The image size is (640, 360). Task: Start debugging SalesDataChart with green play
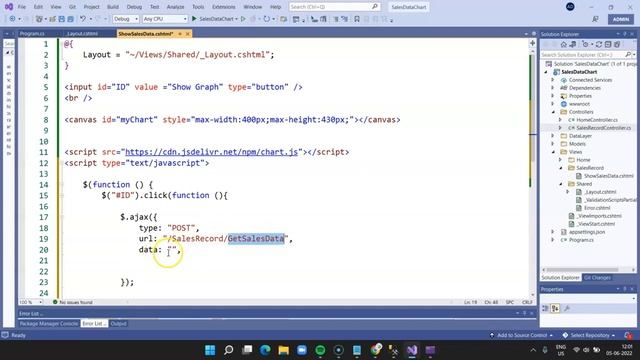(194, 19)
